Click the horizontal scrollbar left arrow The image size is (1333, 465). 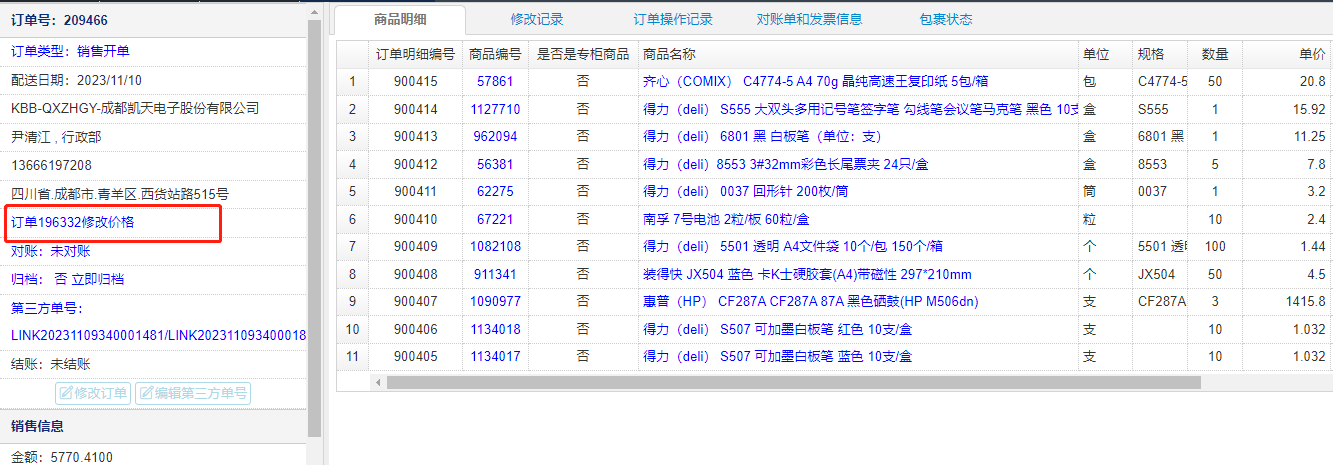378,382
